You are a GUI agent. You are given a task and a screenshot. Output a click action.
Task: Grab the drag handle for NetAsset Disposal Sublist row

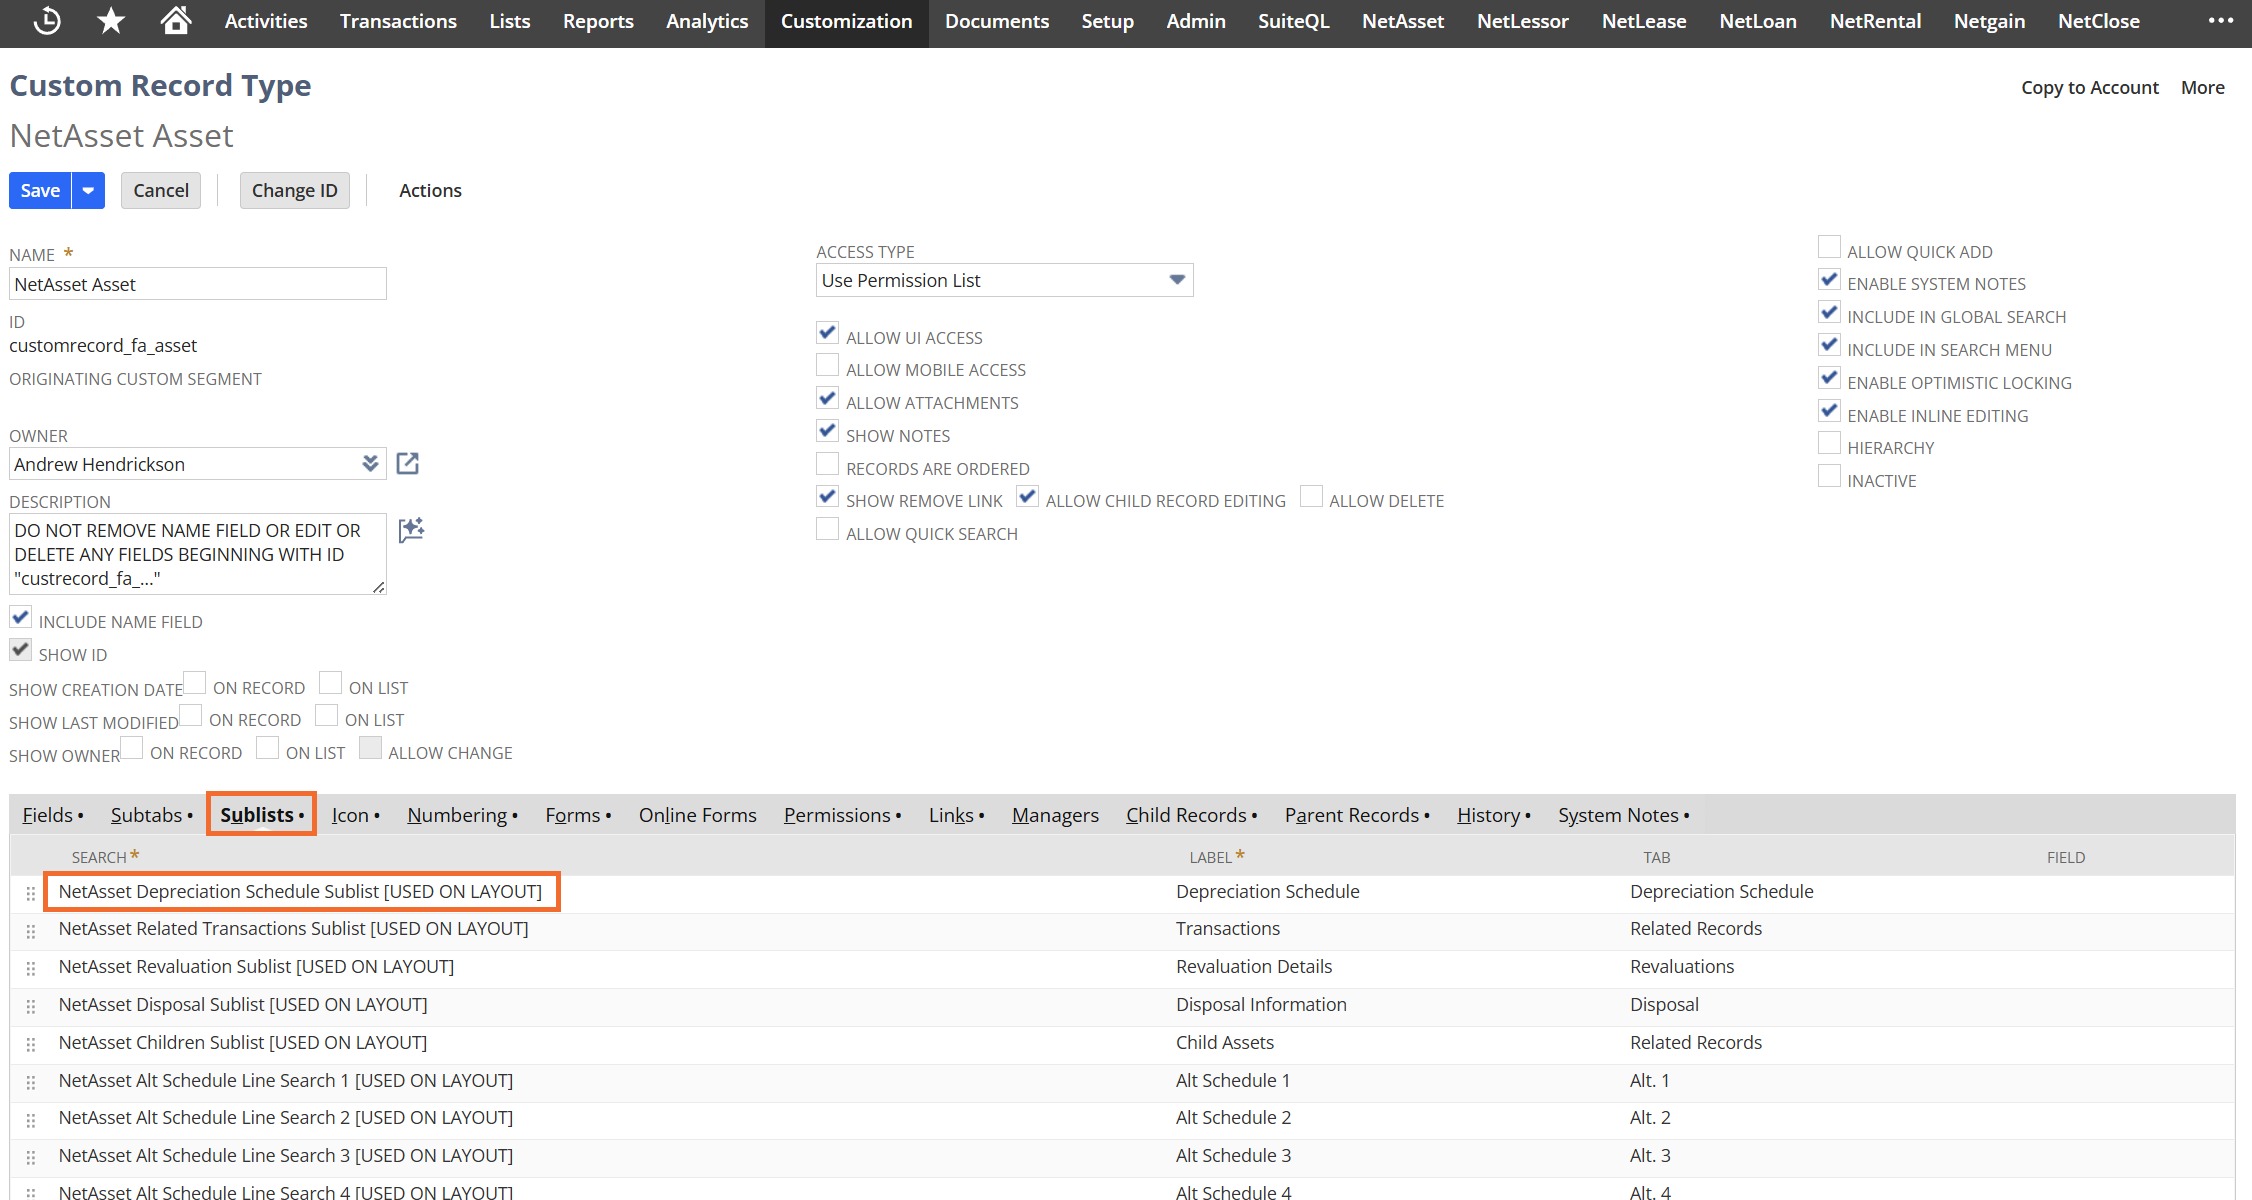tap(31, 1007)
